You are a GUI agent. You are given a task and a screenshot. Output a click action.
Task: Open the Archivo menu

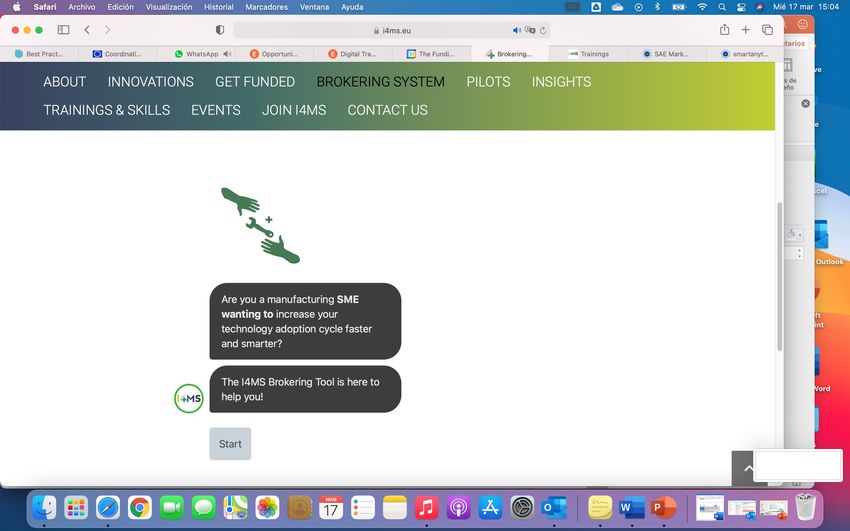tap(81, 7)
